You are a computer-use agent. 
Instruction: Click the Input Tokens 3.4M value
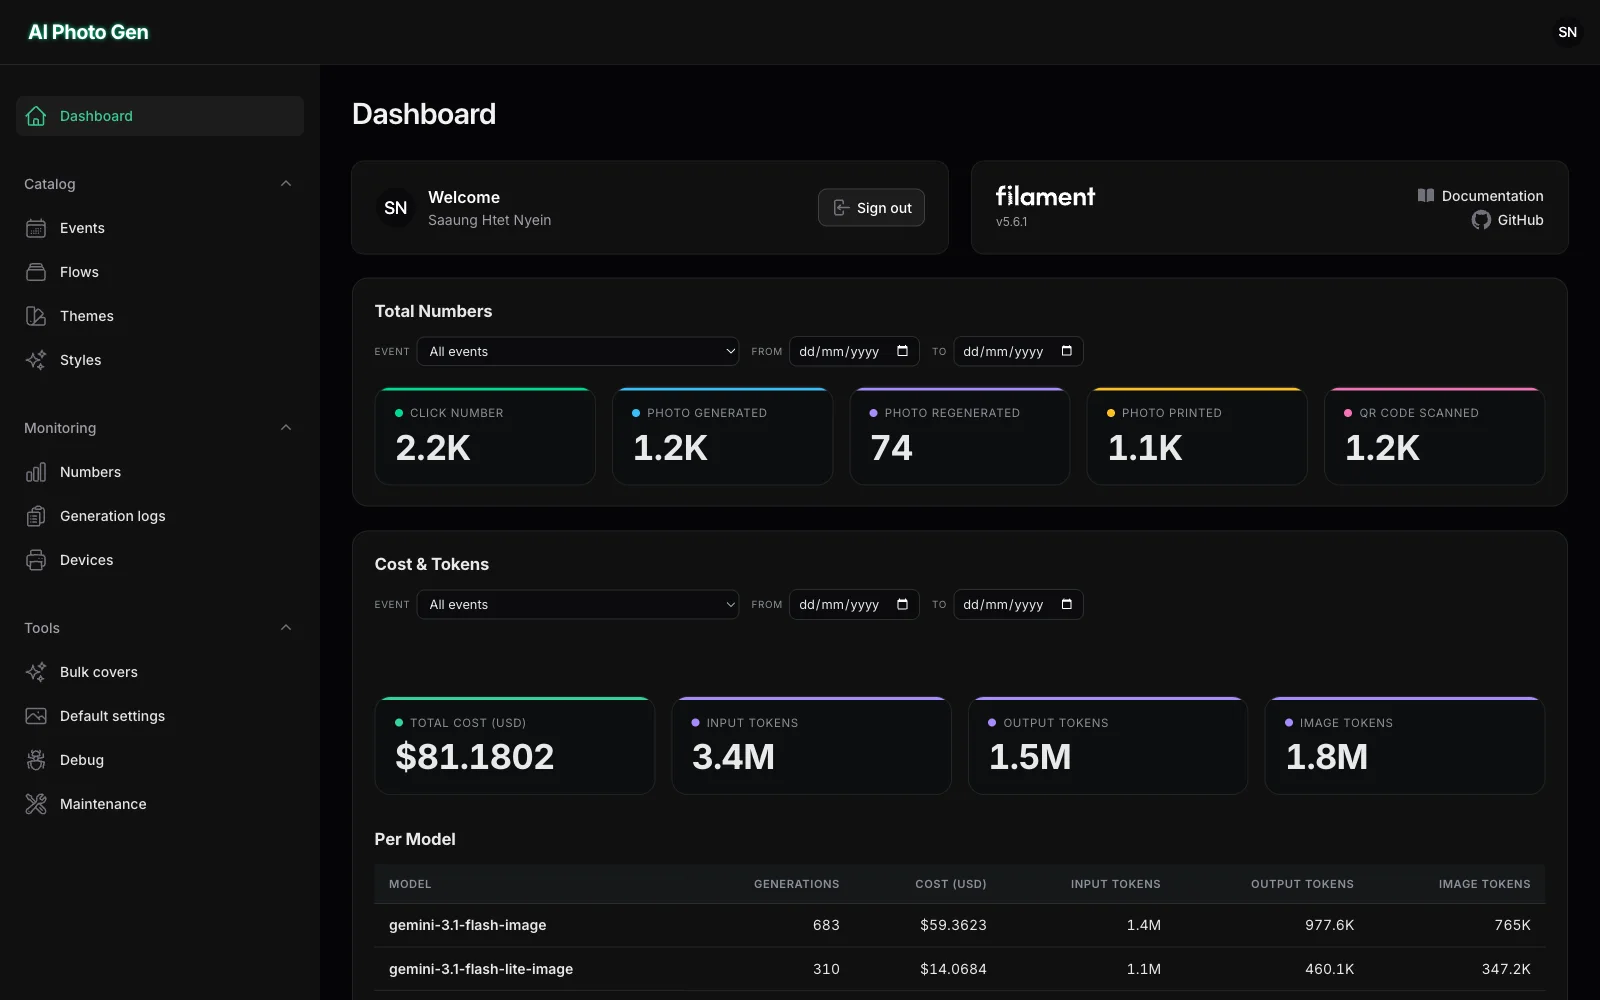(x=733, y=757)
